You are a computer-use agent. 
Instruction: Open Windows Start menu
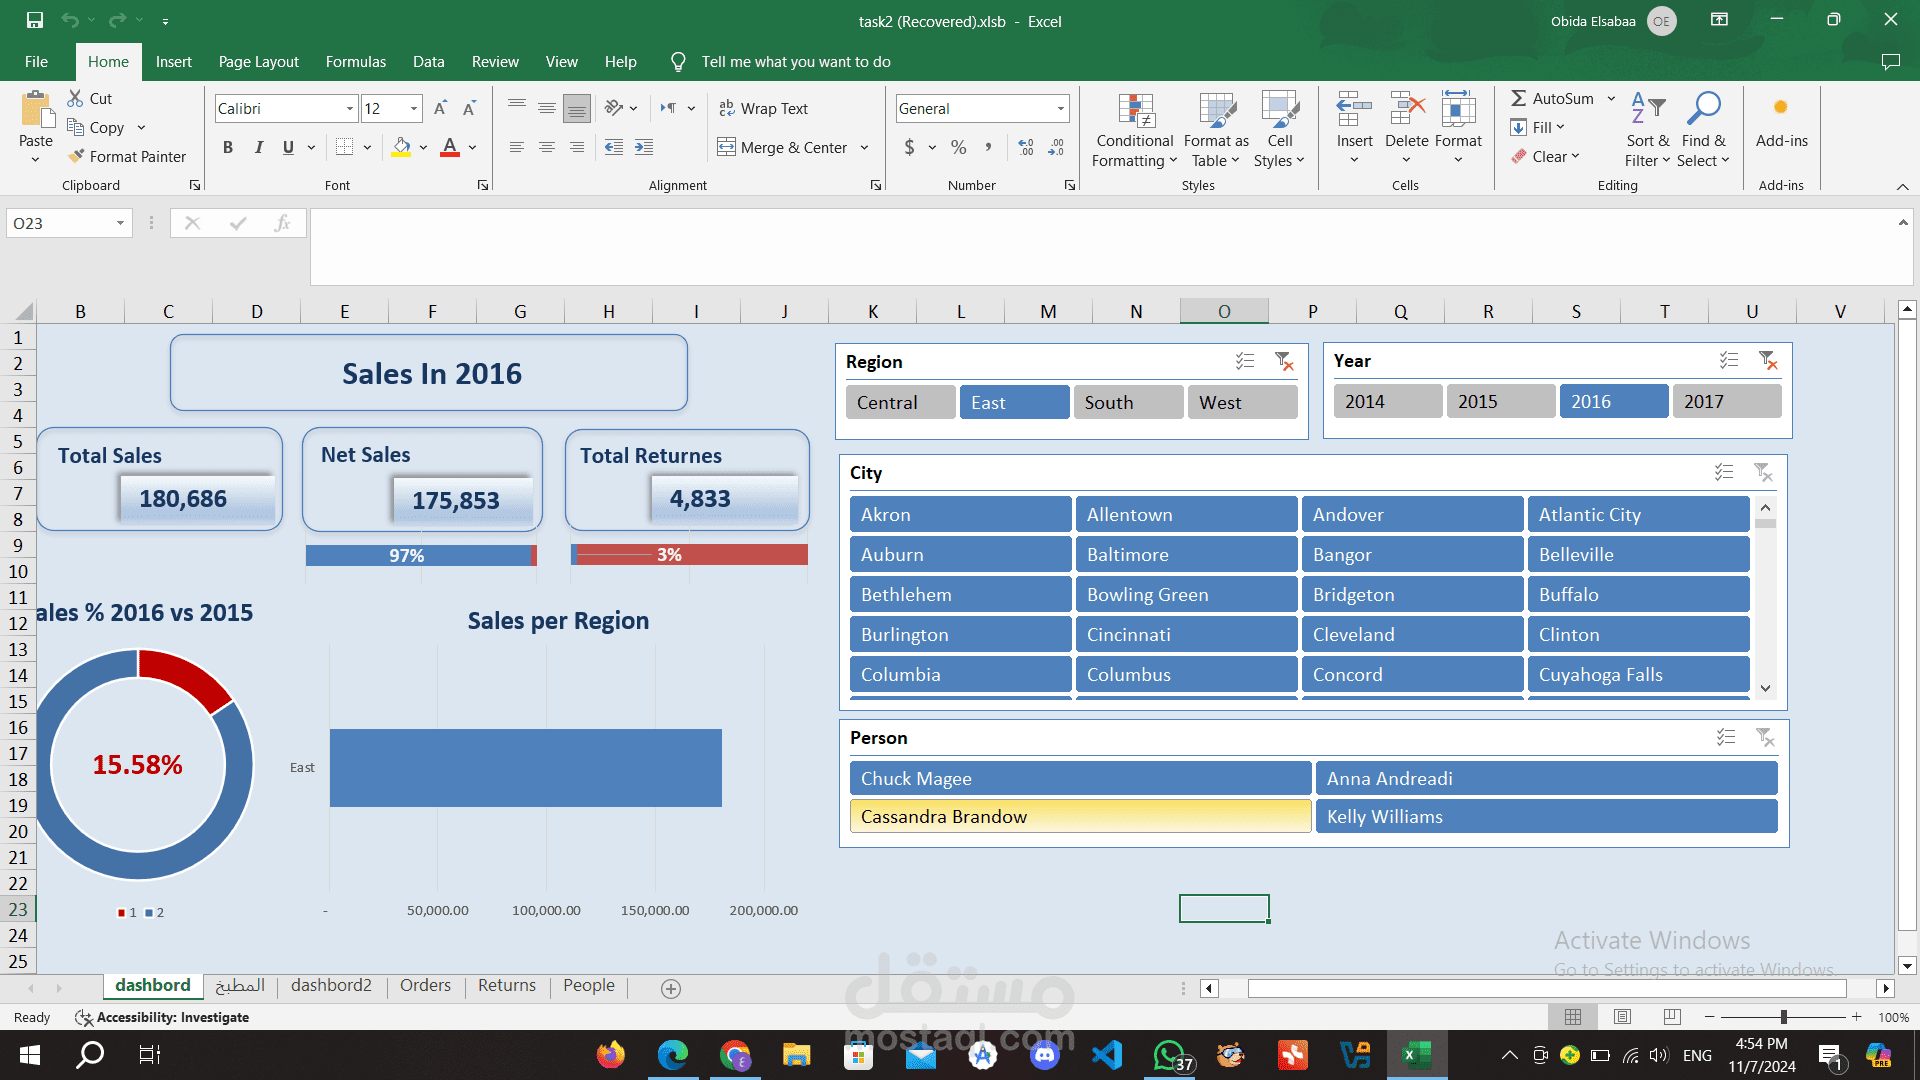[30, 1055]
